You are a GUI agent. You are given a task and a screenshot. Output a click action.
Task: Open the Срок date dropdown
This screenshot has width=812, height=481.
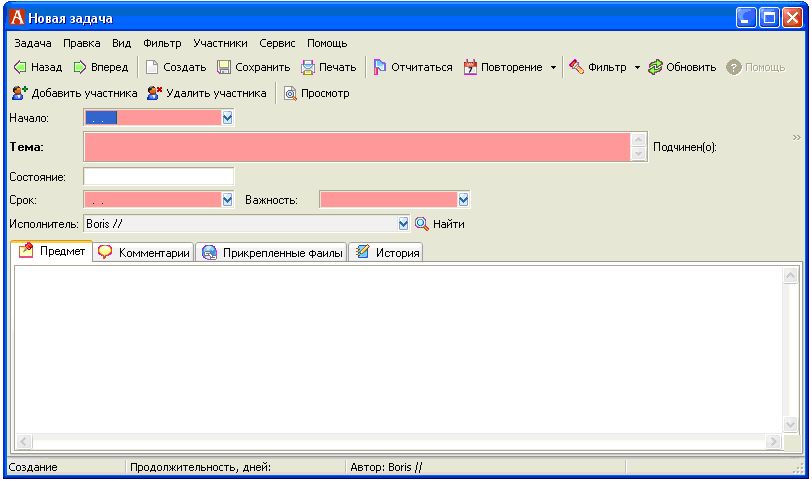[227, 199]
